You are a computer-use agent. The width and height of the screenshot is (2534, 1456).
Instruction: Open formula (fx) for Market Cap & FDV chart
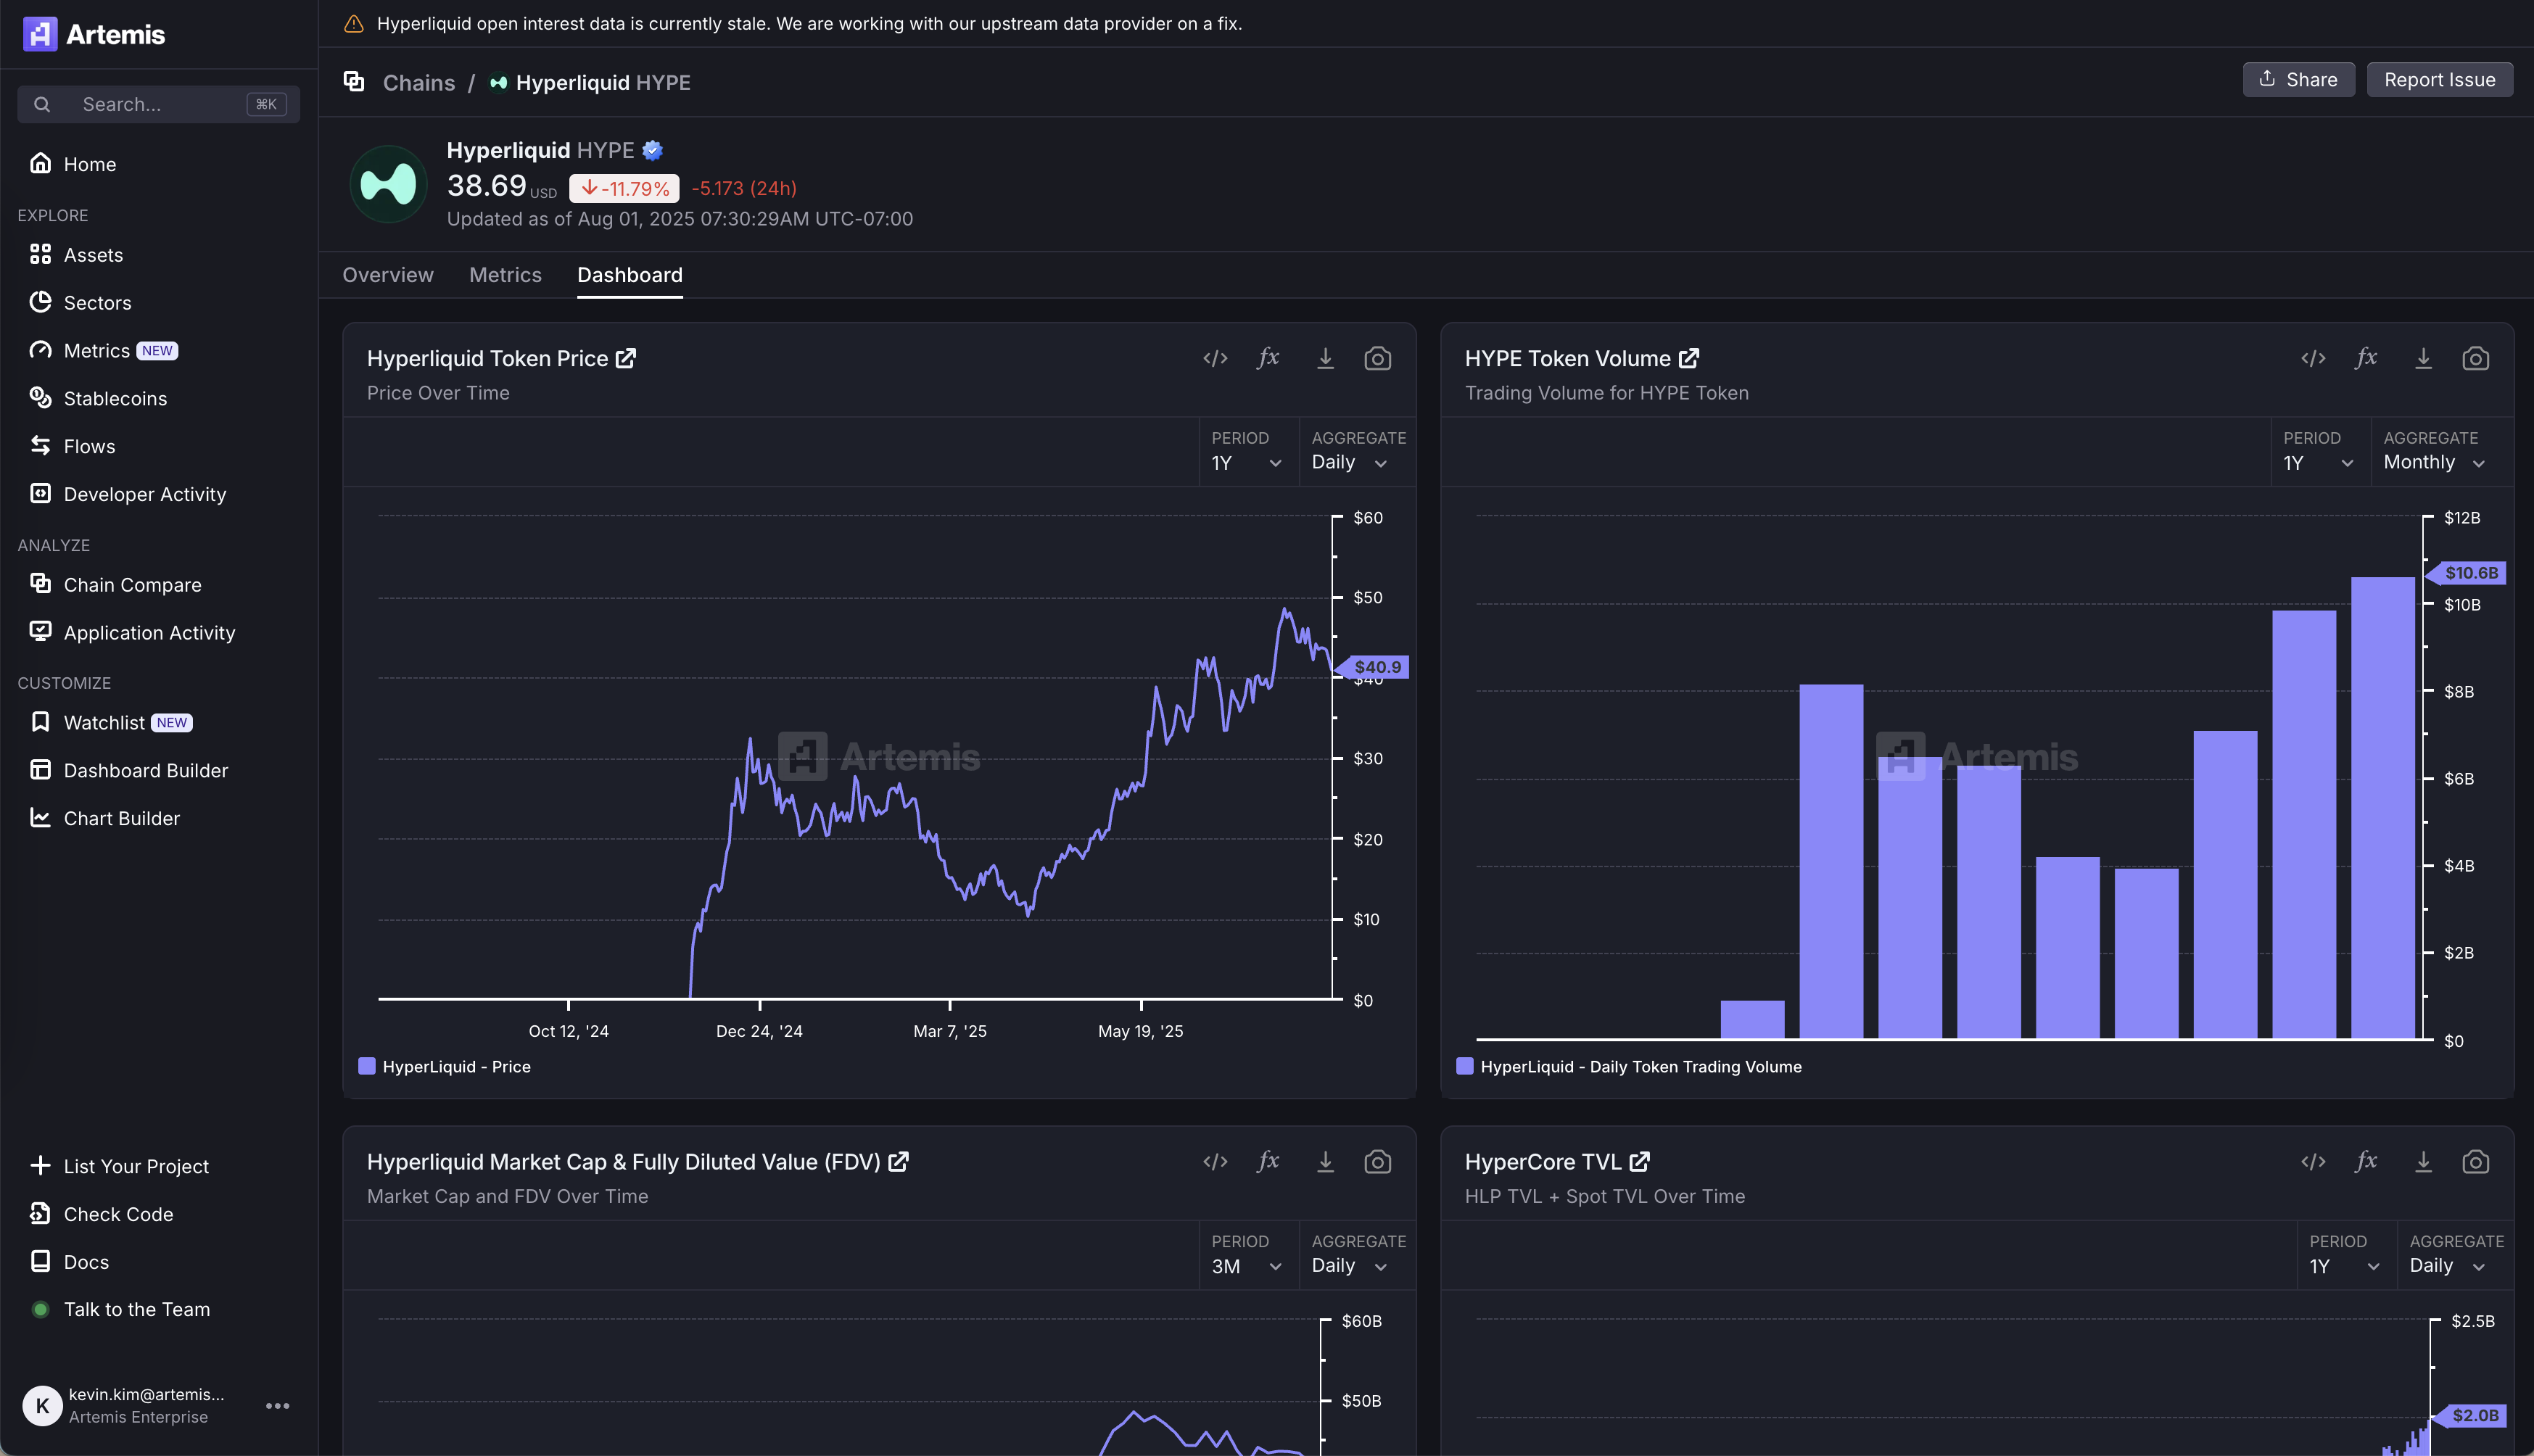point(1268,1161)
